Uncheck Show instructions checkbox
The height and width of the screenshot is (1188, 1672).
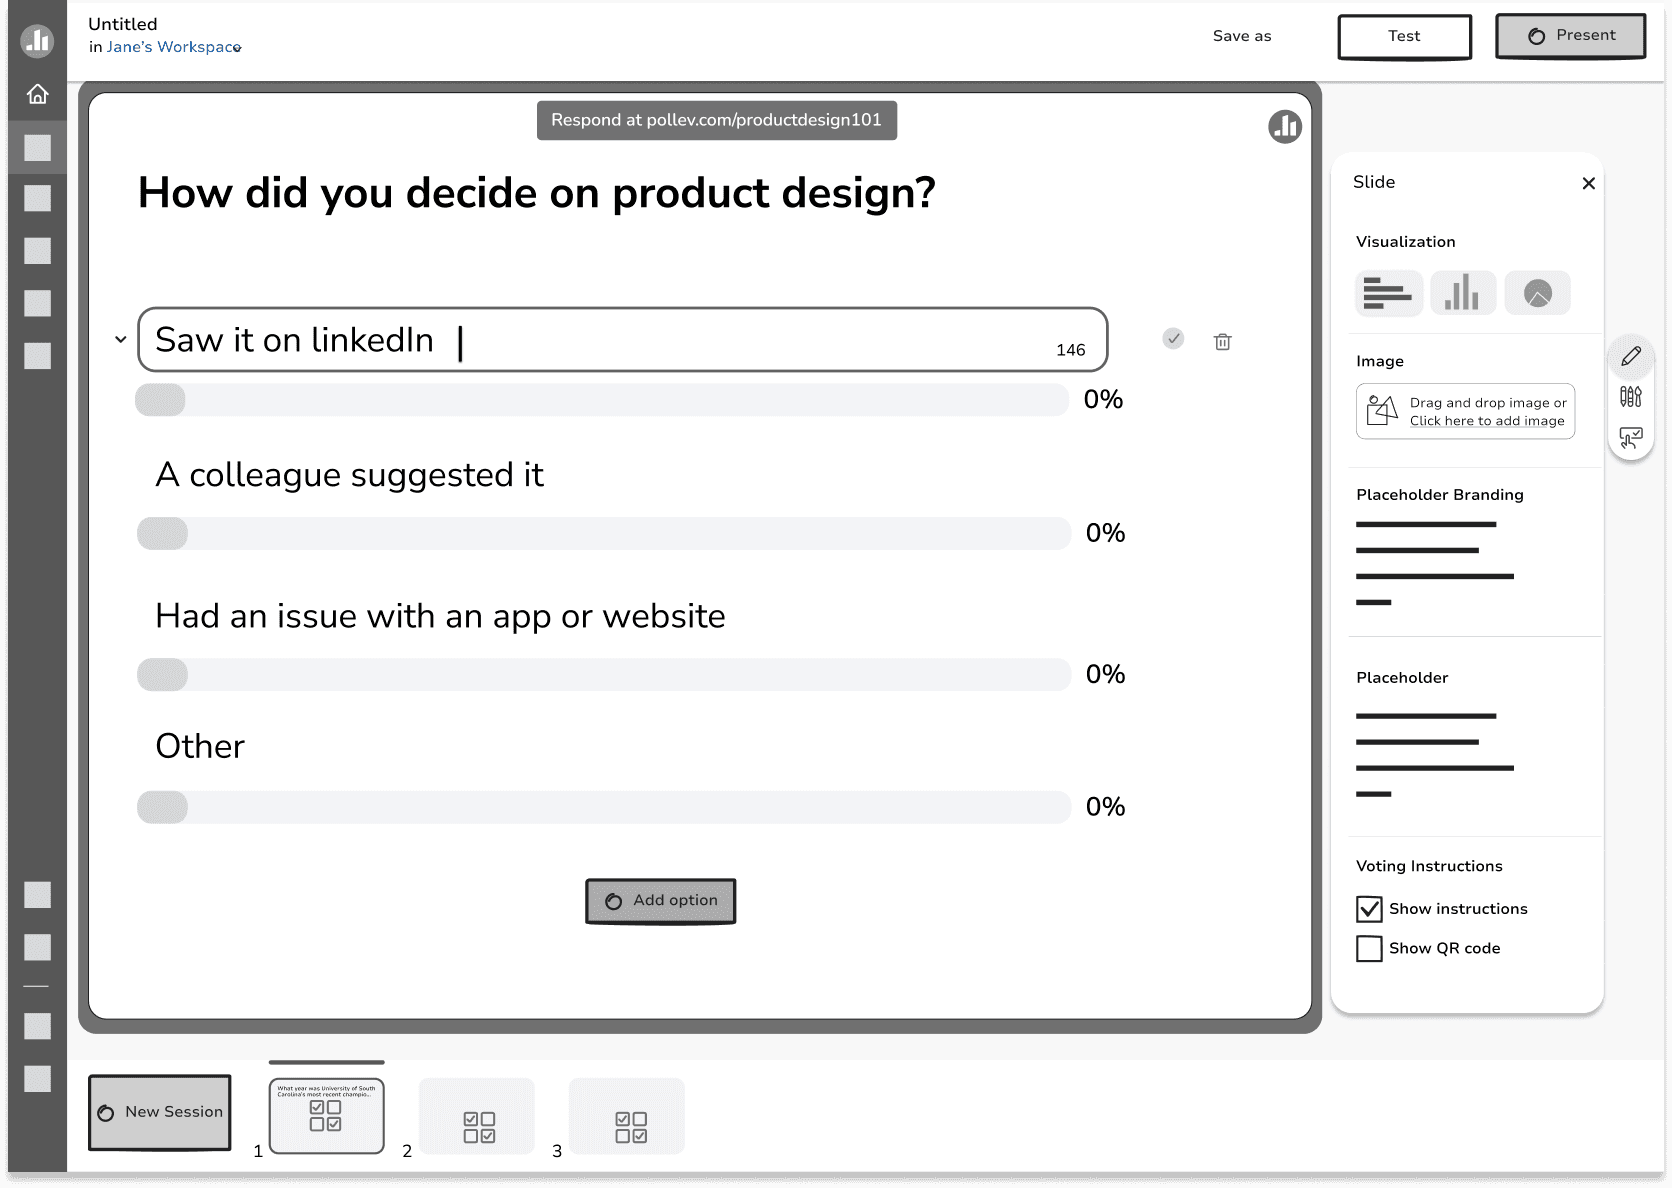[1369, 909]
